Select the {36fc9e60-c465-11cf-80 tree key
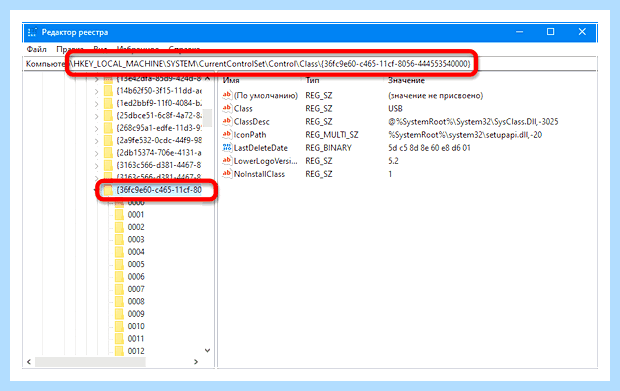Viewport: 620px width, 391px height. pyautogui.click(x=159, y=190)
